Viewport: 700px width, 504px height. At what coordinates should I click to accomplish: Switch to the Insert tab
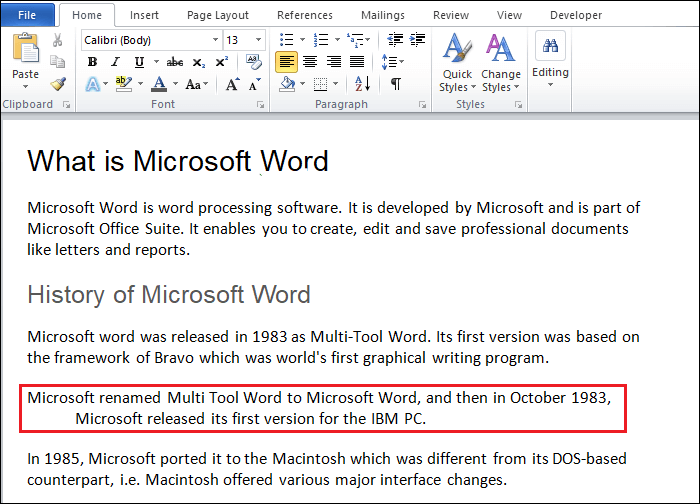[144, 15]
